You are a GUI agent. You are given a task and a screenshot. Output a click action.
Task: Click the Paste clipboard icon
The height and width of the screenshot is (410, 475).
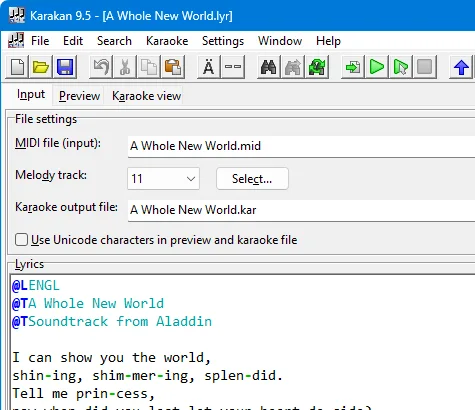click(x=173, y=67)
